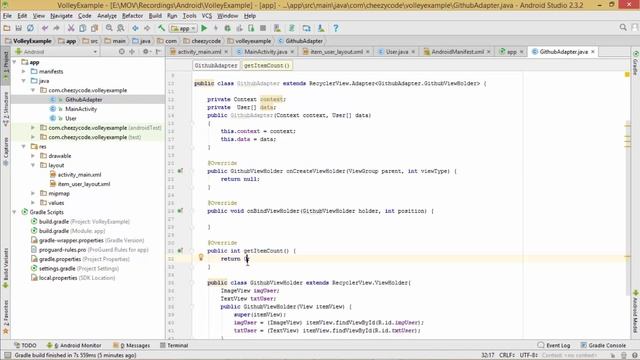Click the Cut scissors icon

(71, 28)
